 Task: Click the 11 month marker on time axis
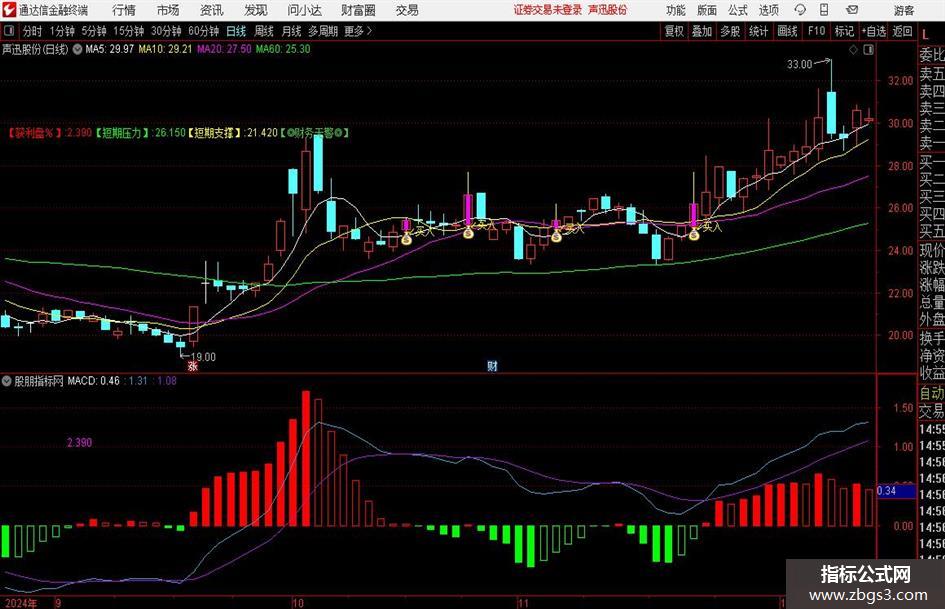(523, 602)
